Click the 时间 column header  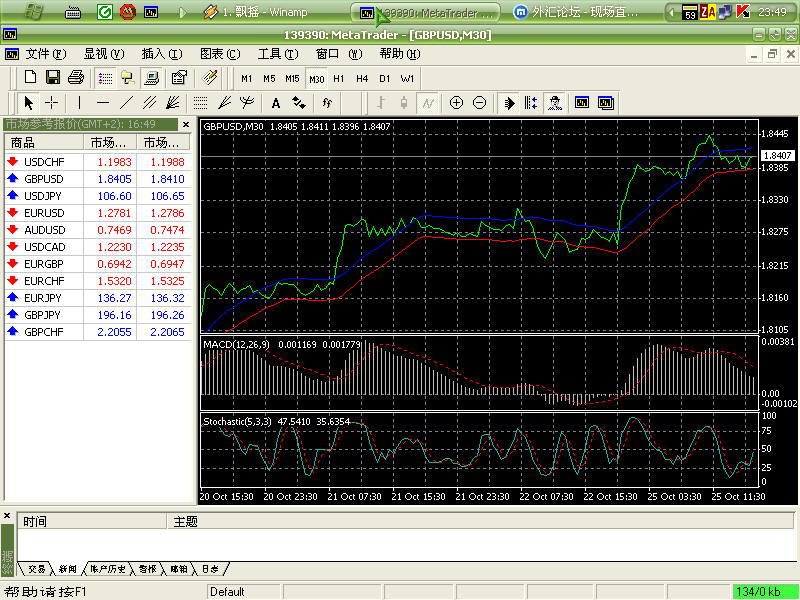coord(35,521)
